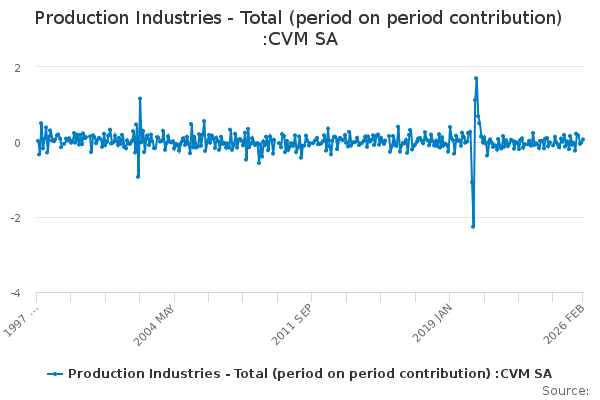The width and height of the screenshot is (600, 400).
Task: Click the chart title text
Action: pos(298,30)
